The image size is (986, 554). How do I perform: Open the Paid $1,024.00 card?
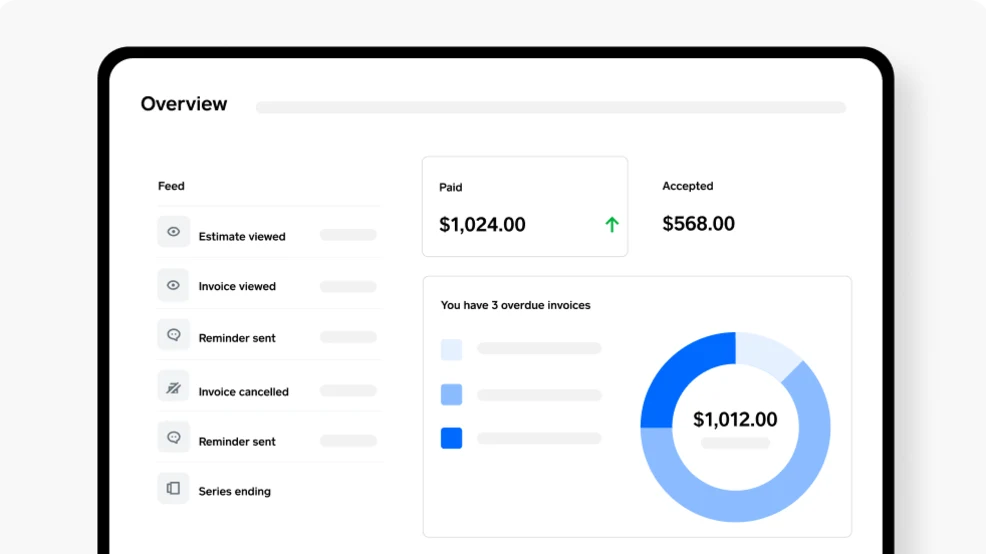[525, 207]
